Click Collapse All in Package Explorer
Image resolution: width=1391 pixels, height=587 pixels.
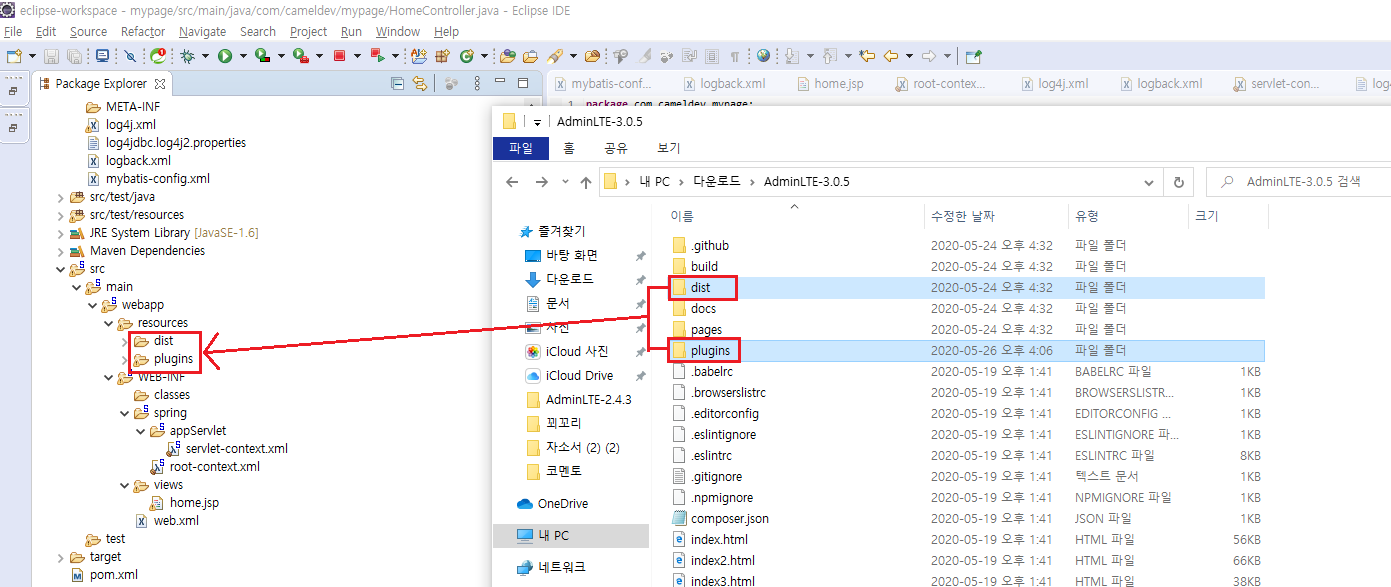(397, 84)
